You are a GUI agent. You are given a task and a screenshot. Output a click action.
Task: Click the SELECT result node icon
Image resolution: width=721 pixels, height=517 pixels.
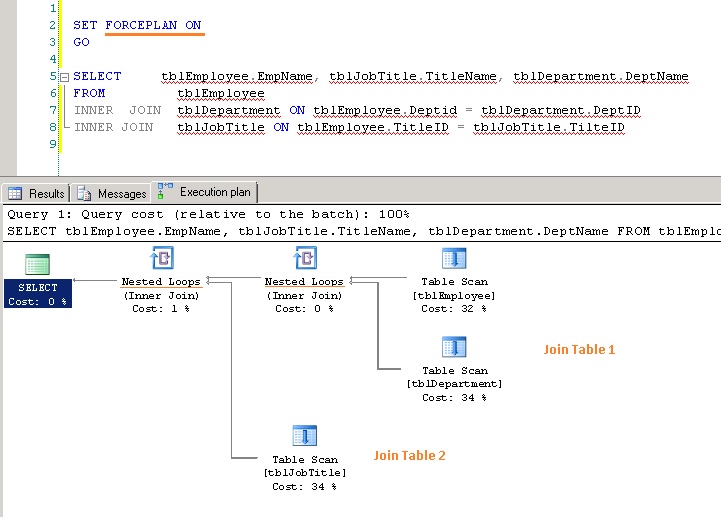38,265
